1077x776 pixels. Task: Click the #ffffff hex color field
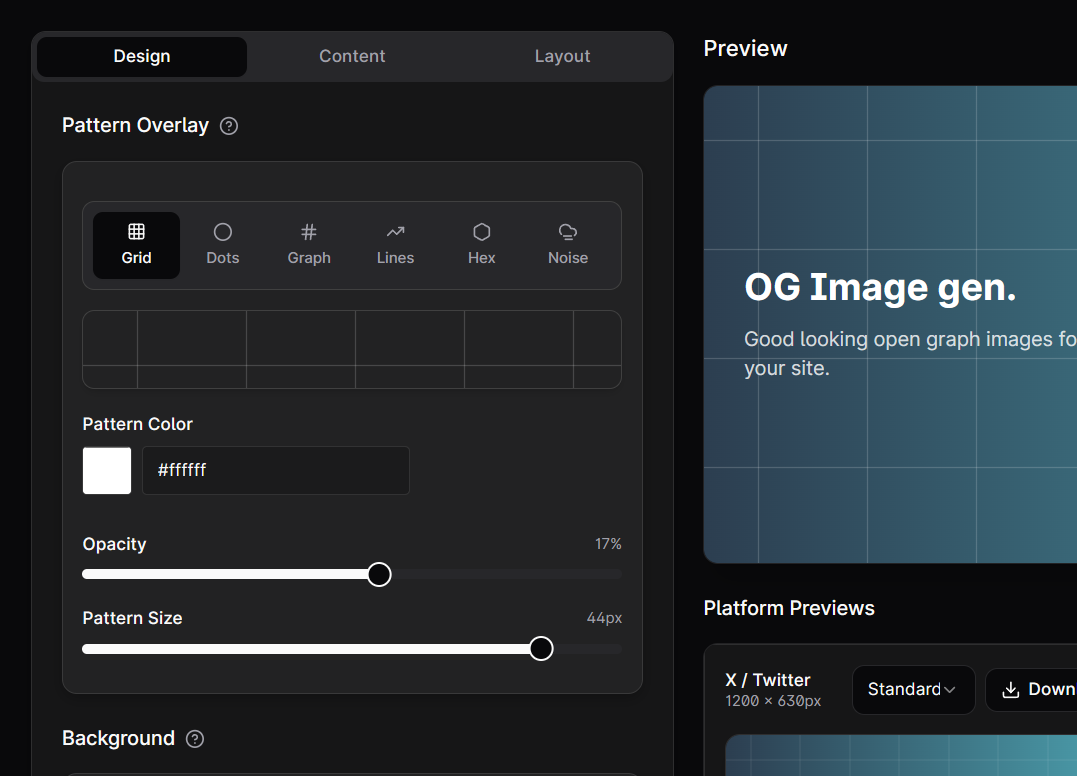coord(275,470)
